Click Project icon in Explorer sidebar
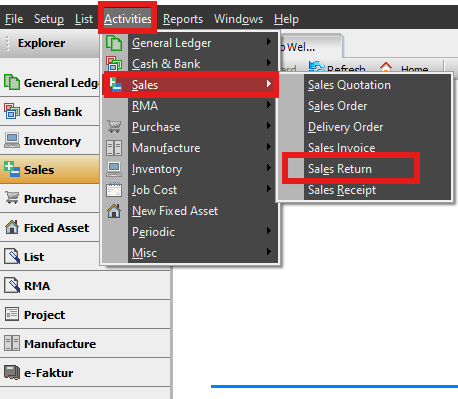The image size is (458, 399). click(x=12, y=314)
